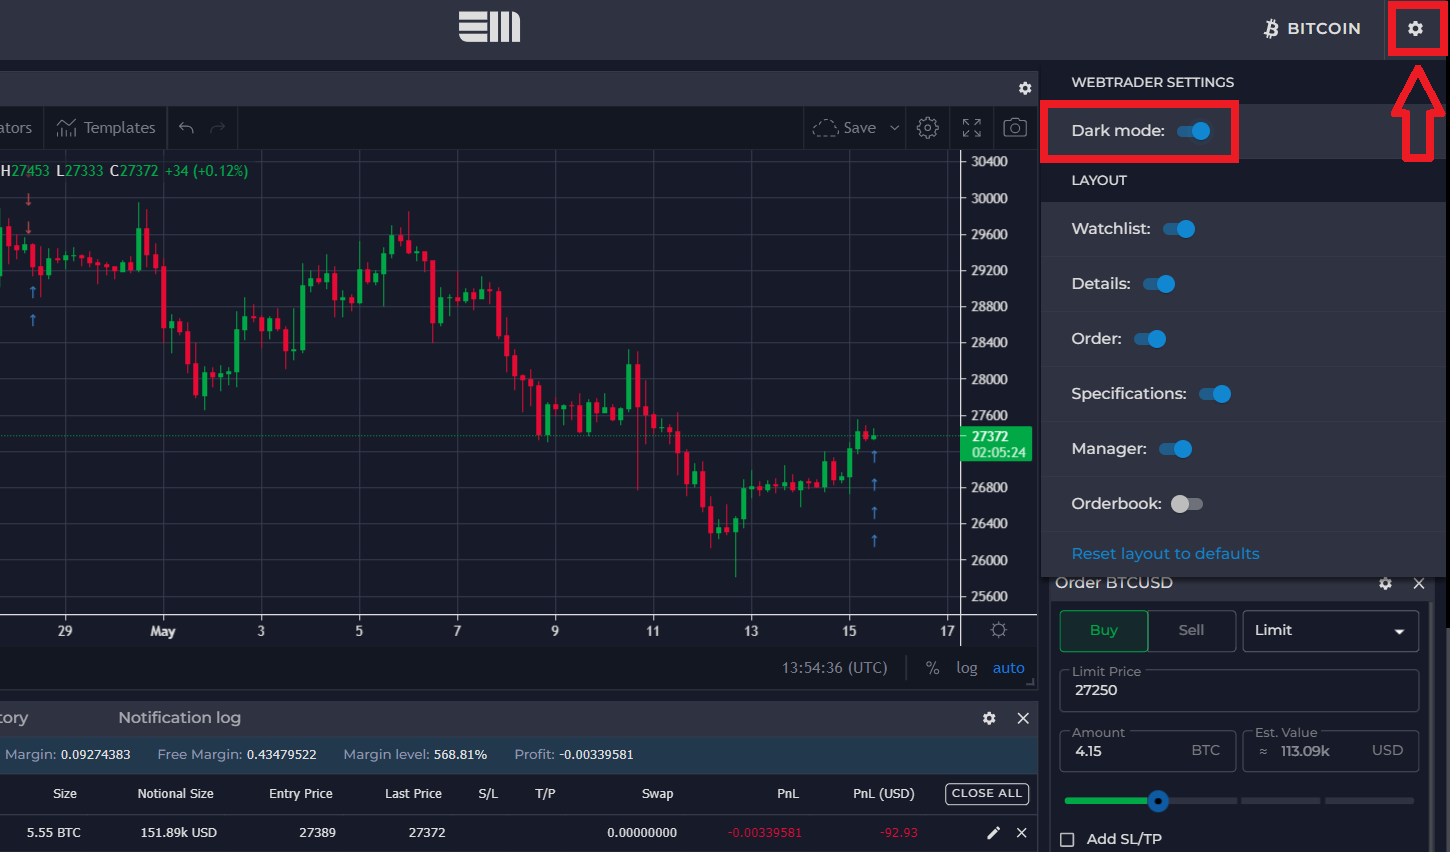Screen dimensions: 1450x852
Task: Click the -92.93 PnL USD cell
Action: point(898,833)
